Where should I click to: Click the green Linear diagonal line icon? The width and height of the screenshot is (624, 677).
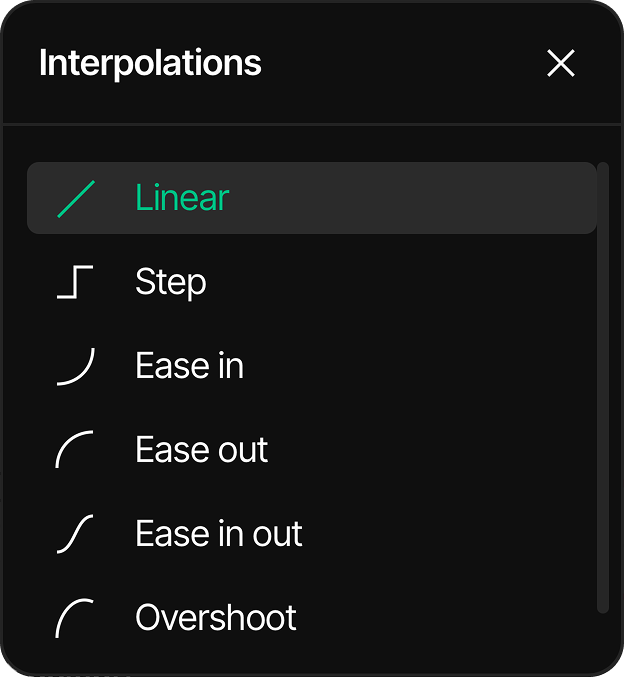(x=76, y=199)
